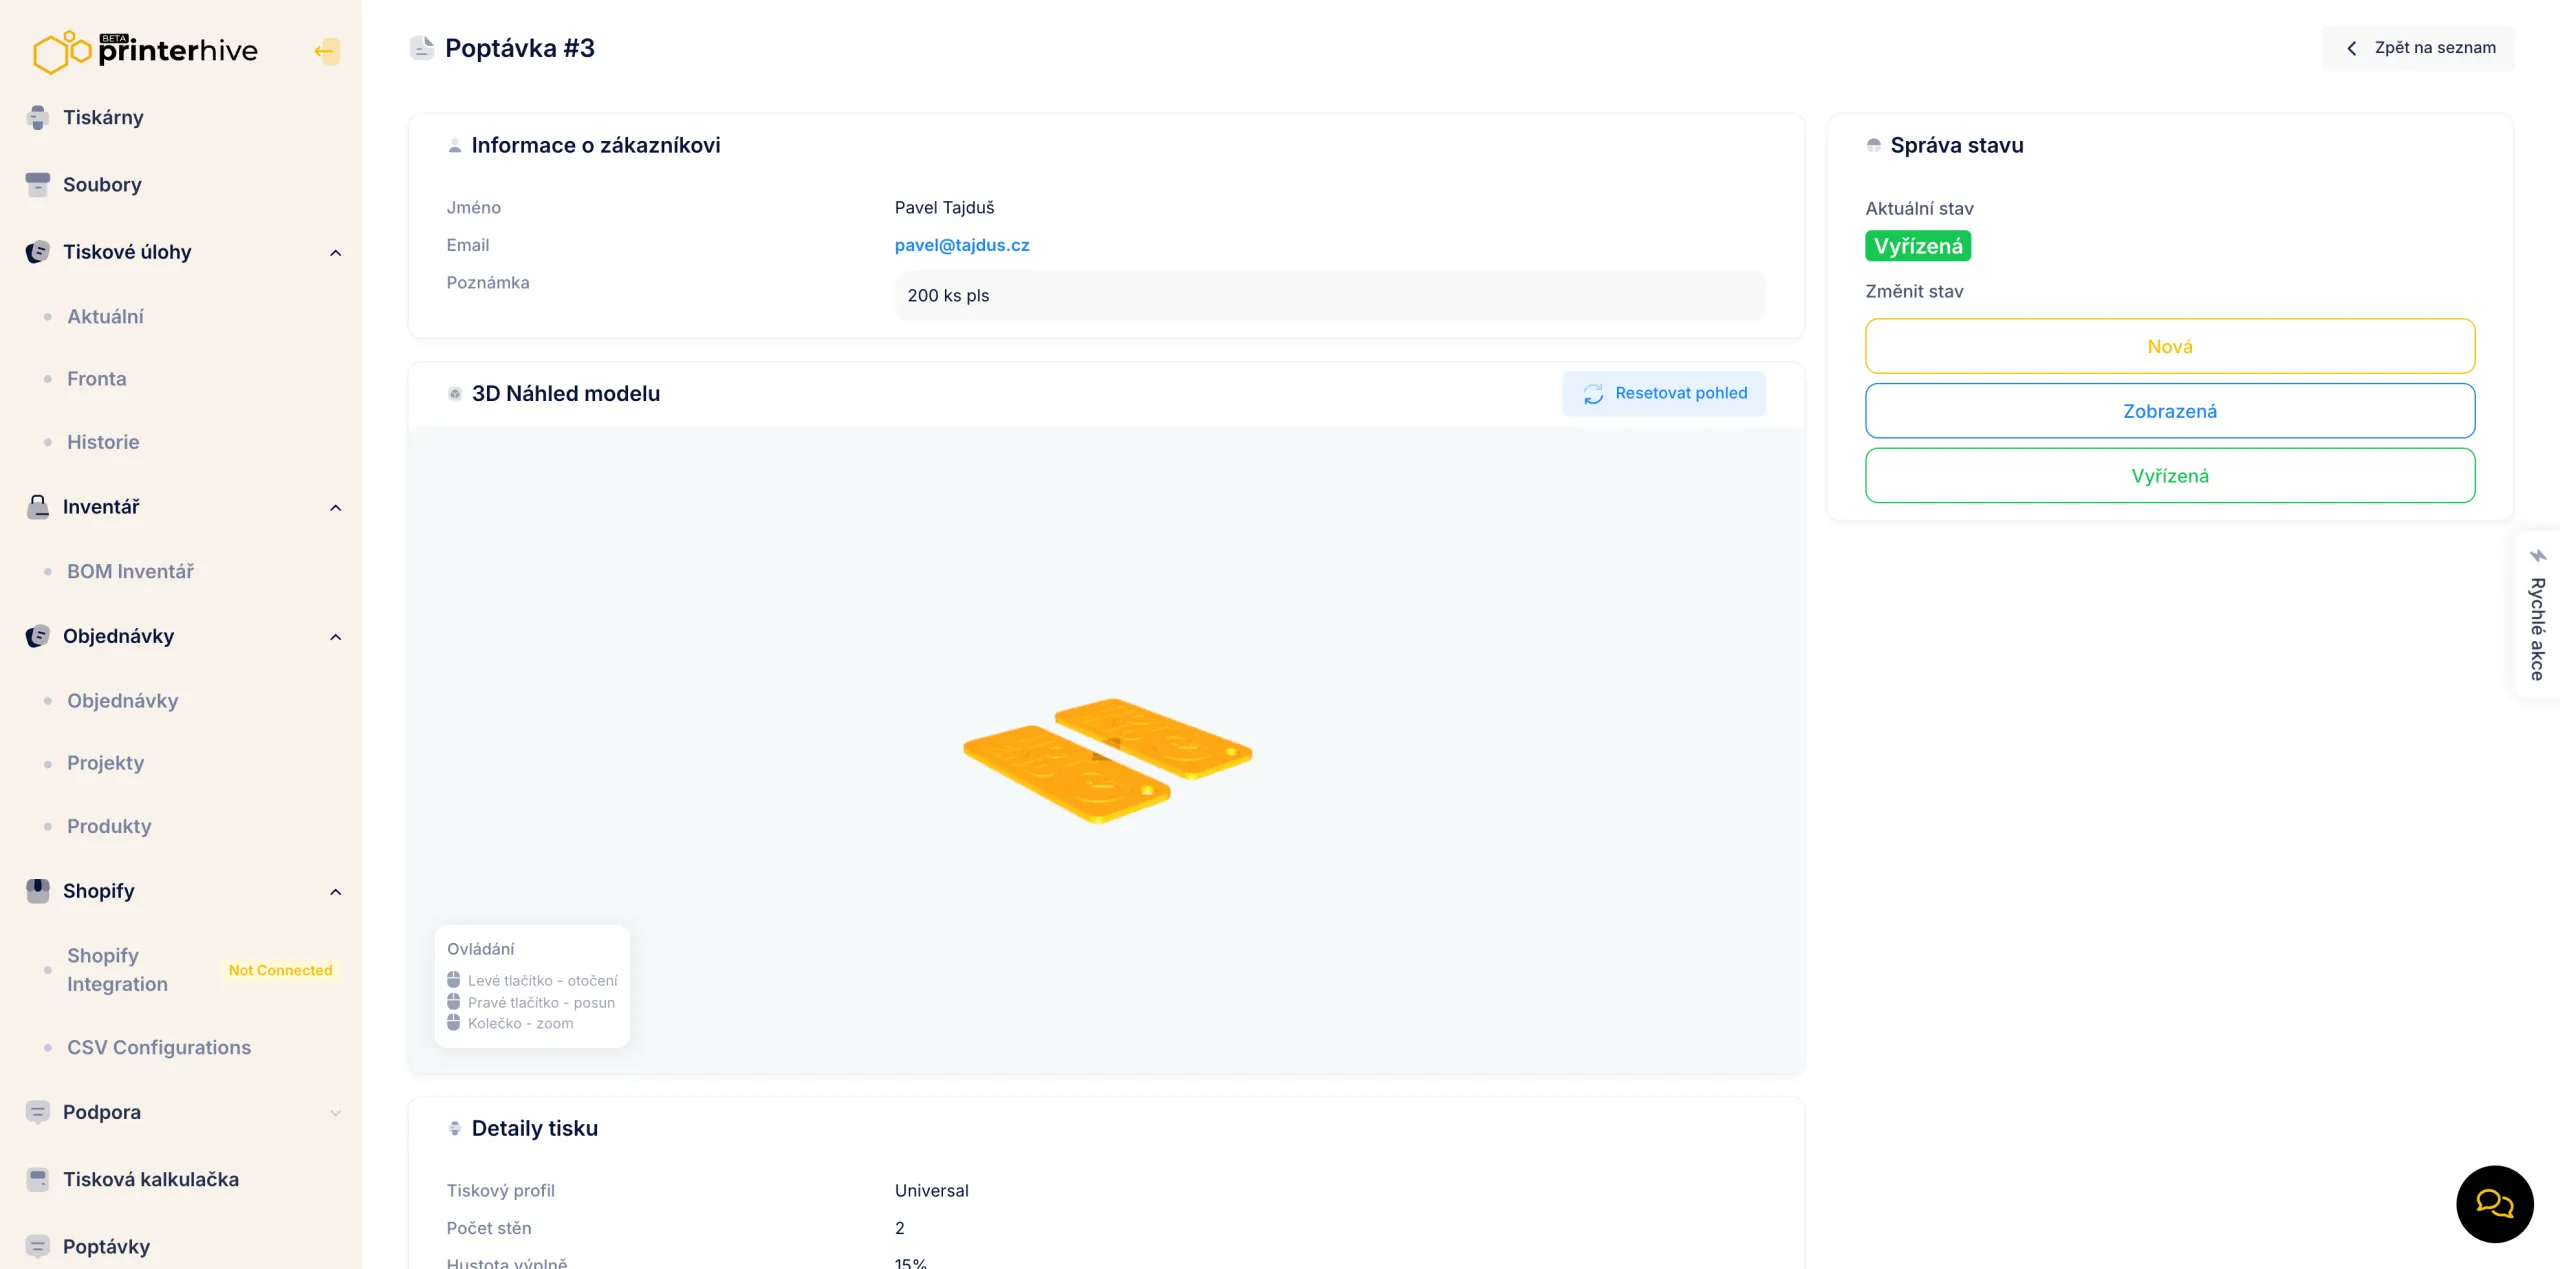Expand the Podpora section

(x=335, y=1112)
